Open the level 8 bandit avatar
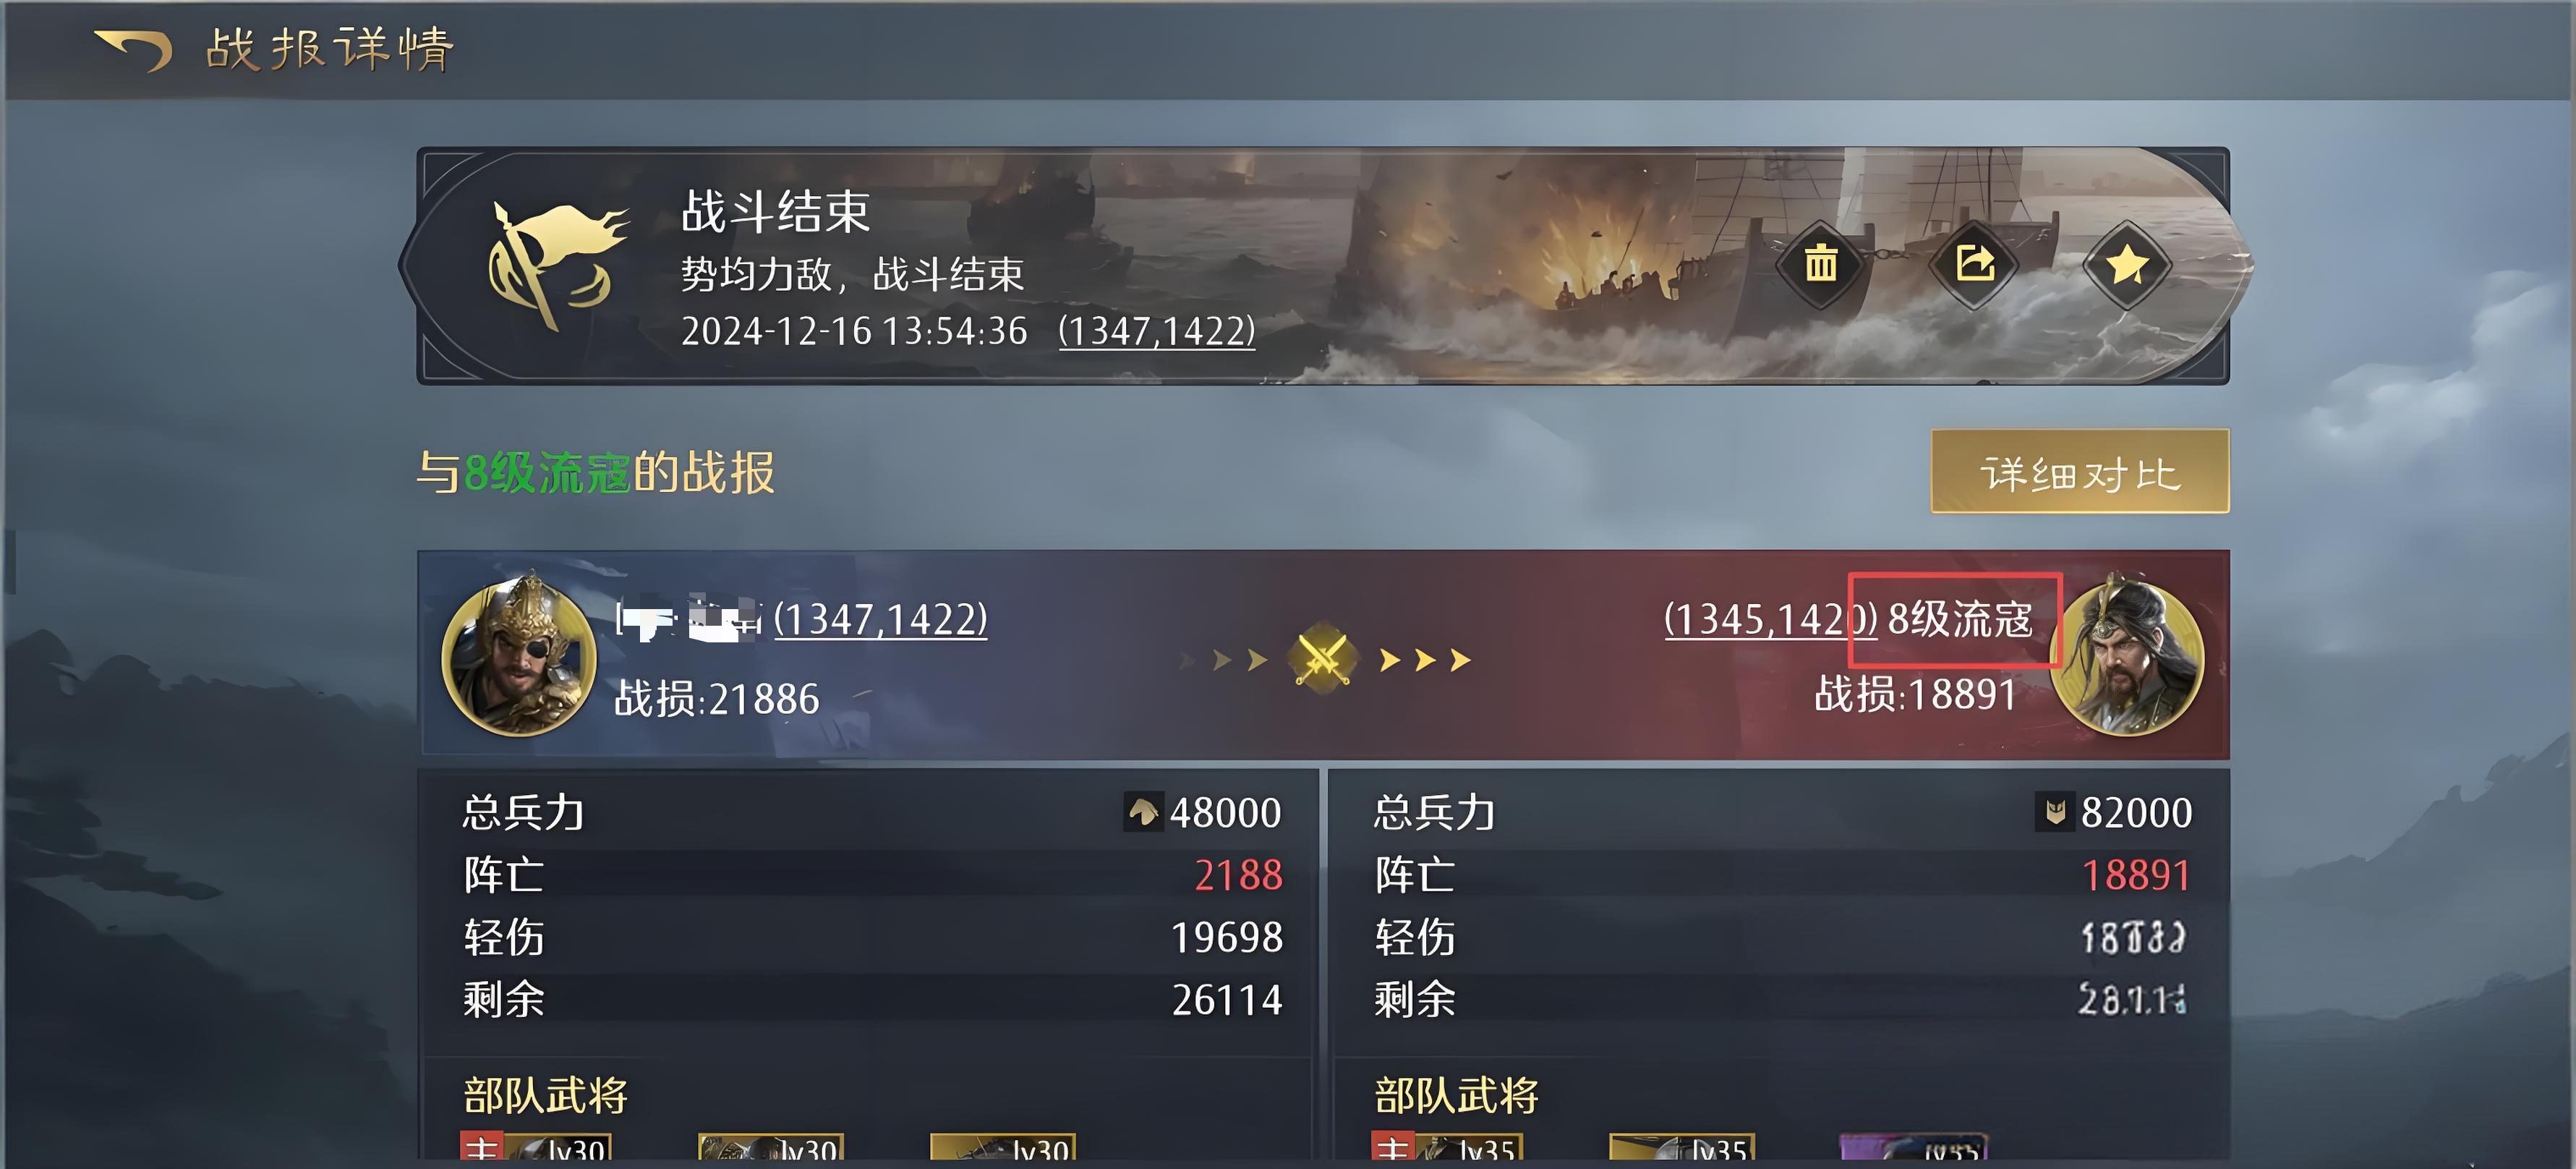Screen dimensions: 2576x1169 click(2126, 655)
